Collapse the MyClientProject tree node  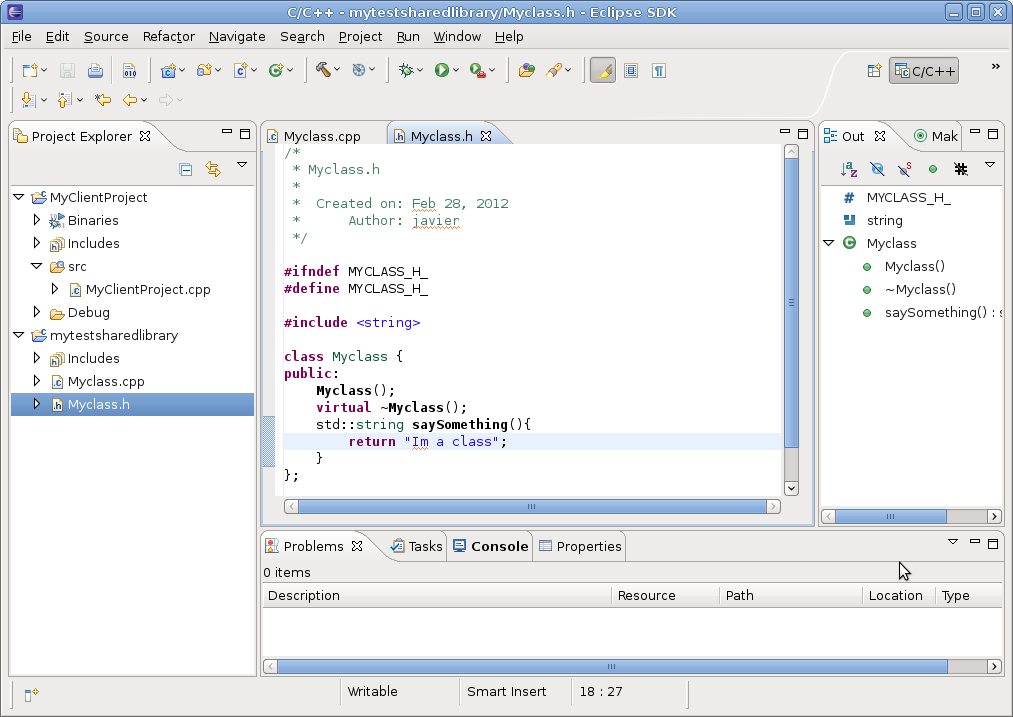click(19, 197)
